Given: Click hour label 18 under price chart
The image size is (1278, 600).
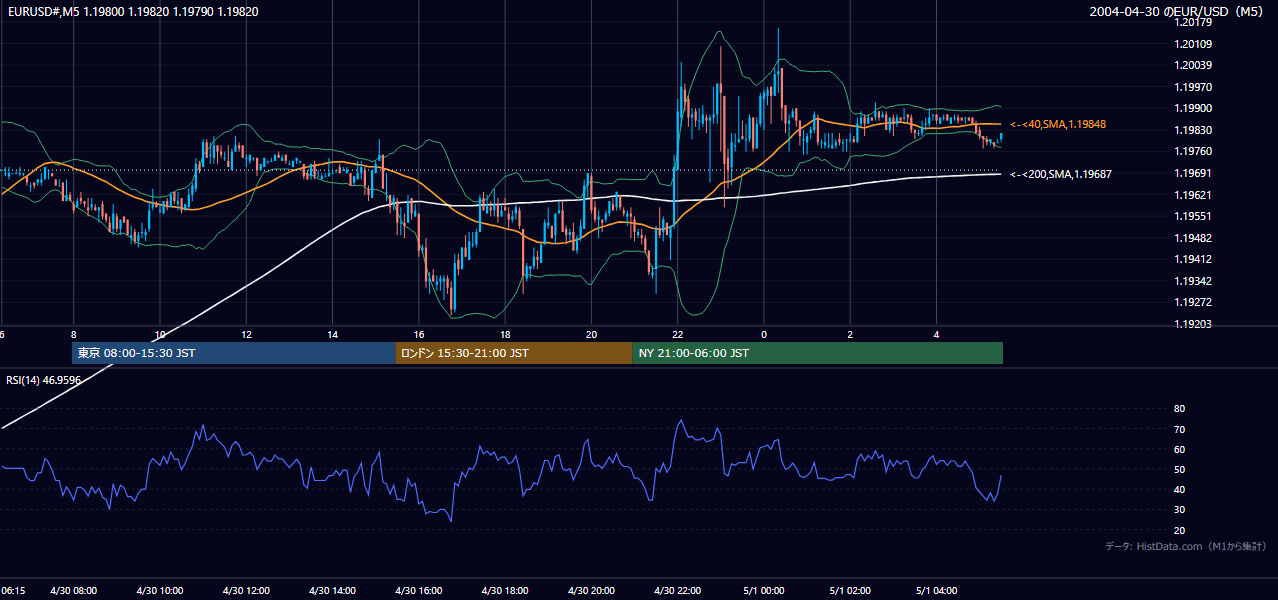Looking at the screenshot, I should pos(505,335).
